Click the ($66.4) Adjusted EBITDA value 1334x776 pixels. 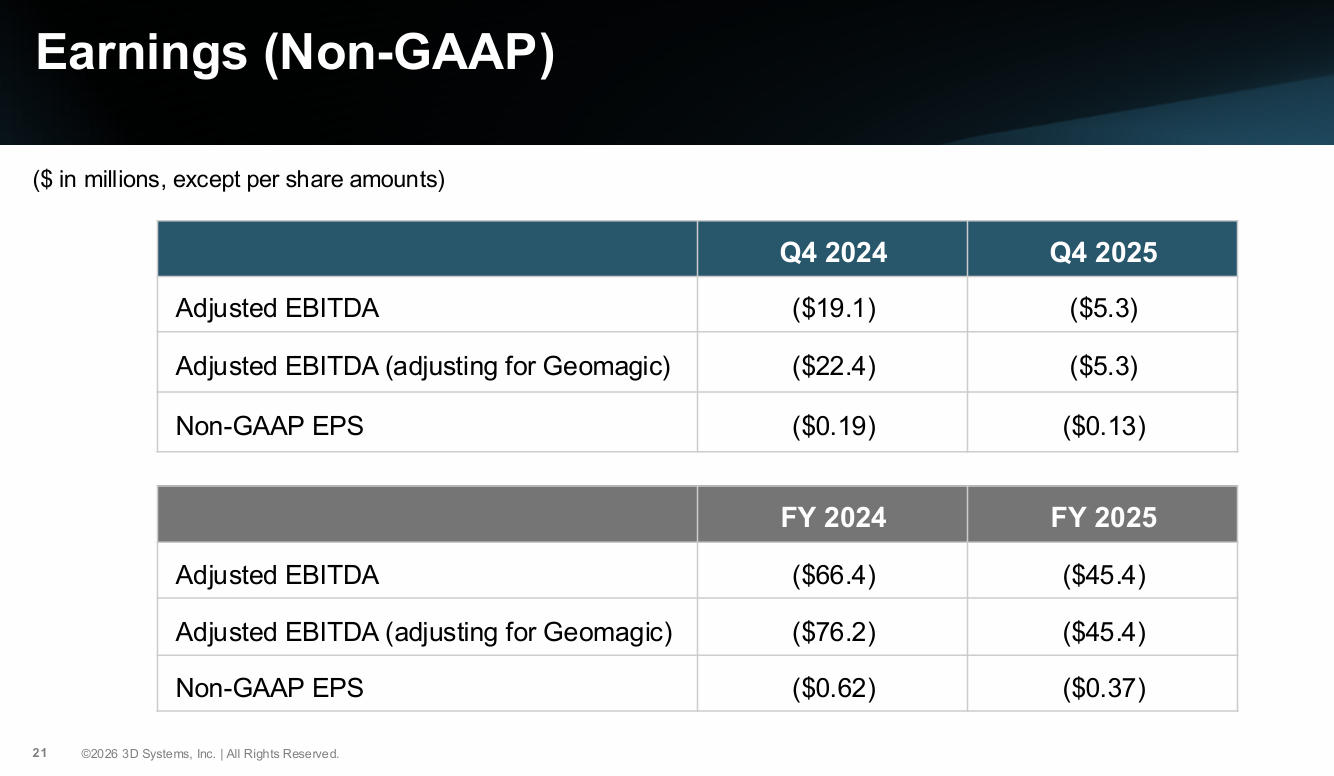coord(833,575)
